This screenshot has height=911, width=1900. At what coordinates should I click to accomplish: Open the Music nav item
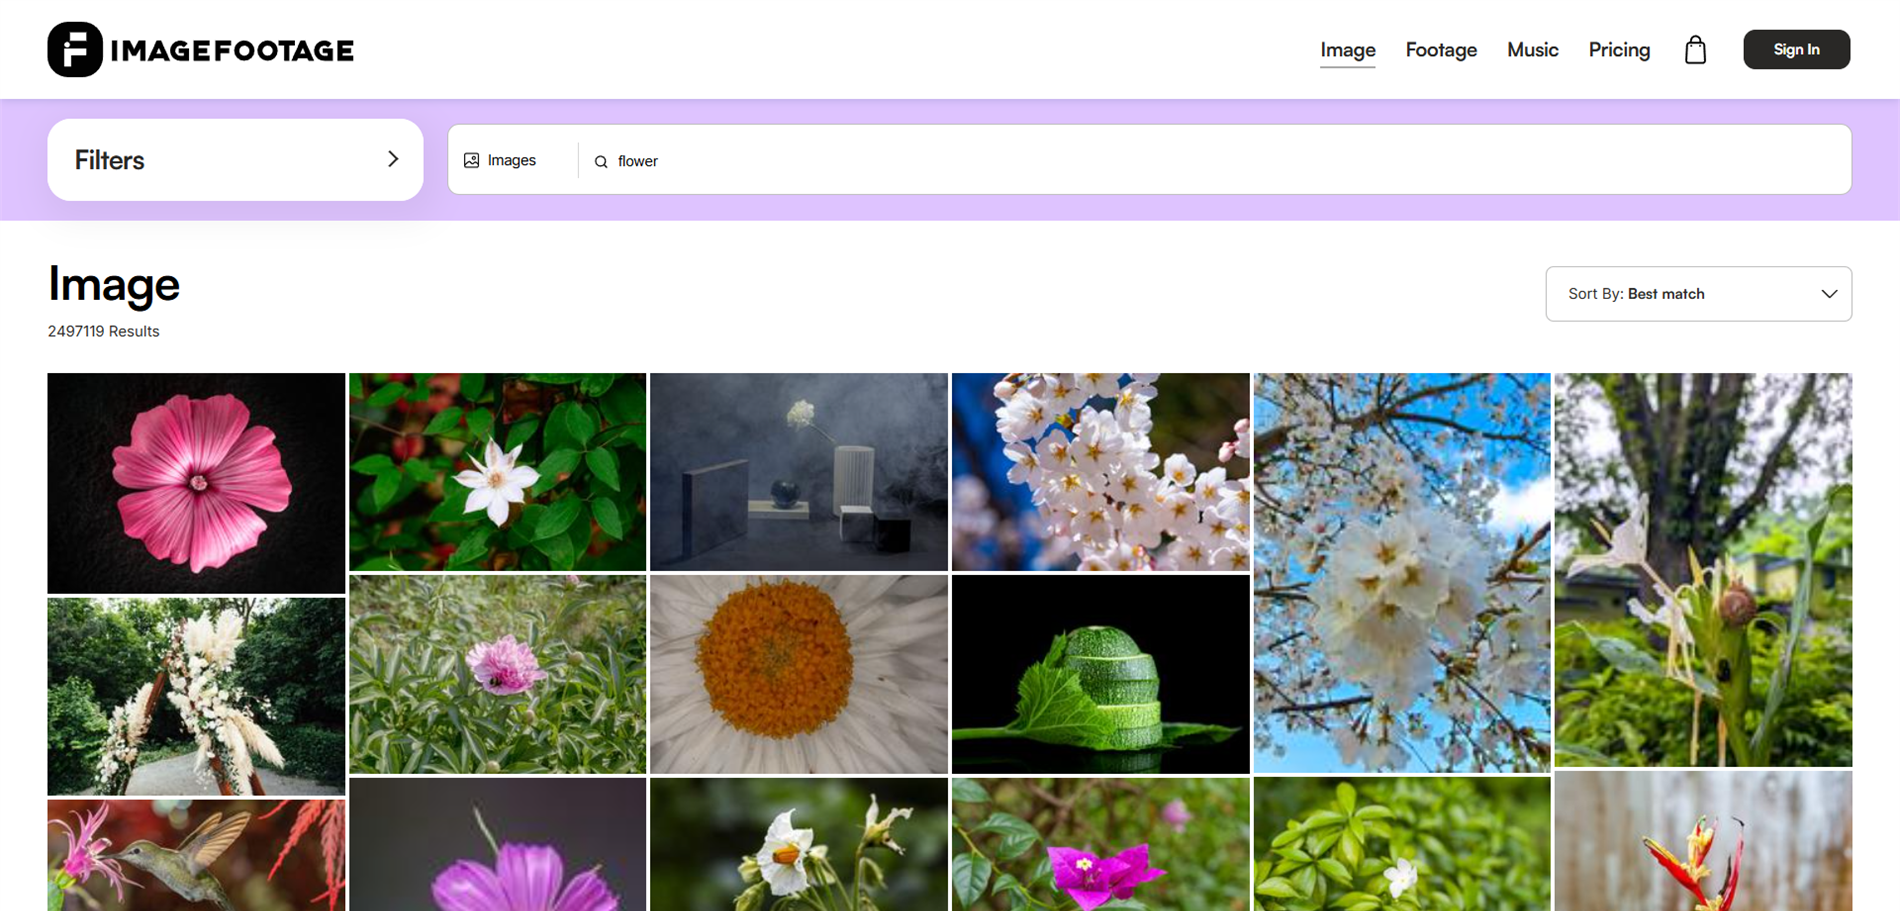click(1532, 50)
